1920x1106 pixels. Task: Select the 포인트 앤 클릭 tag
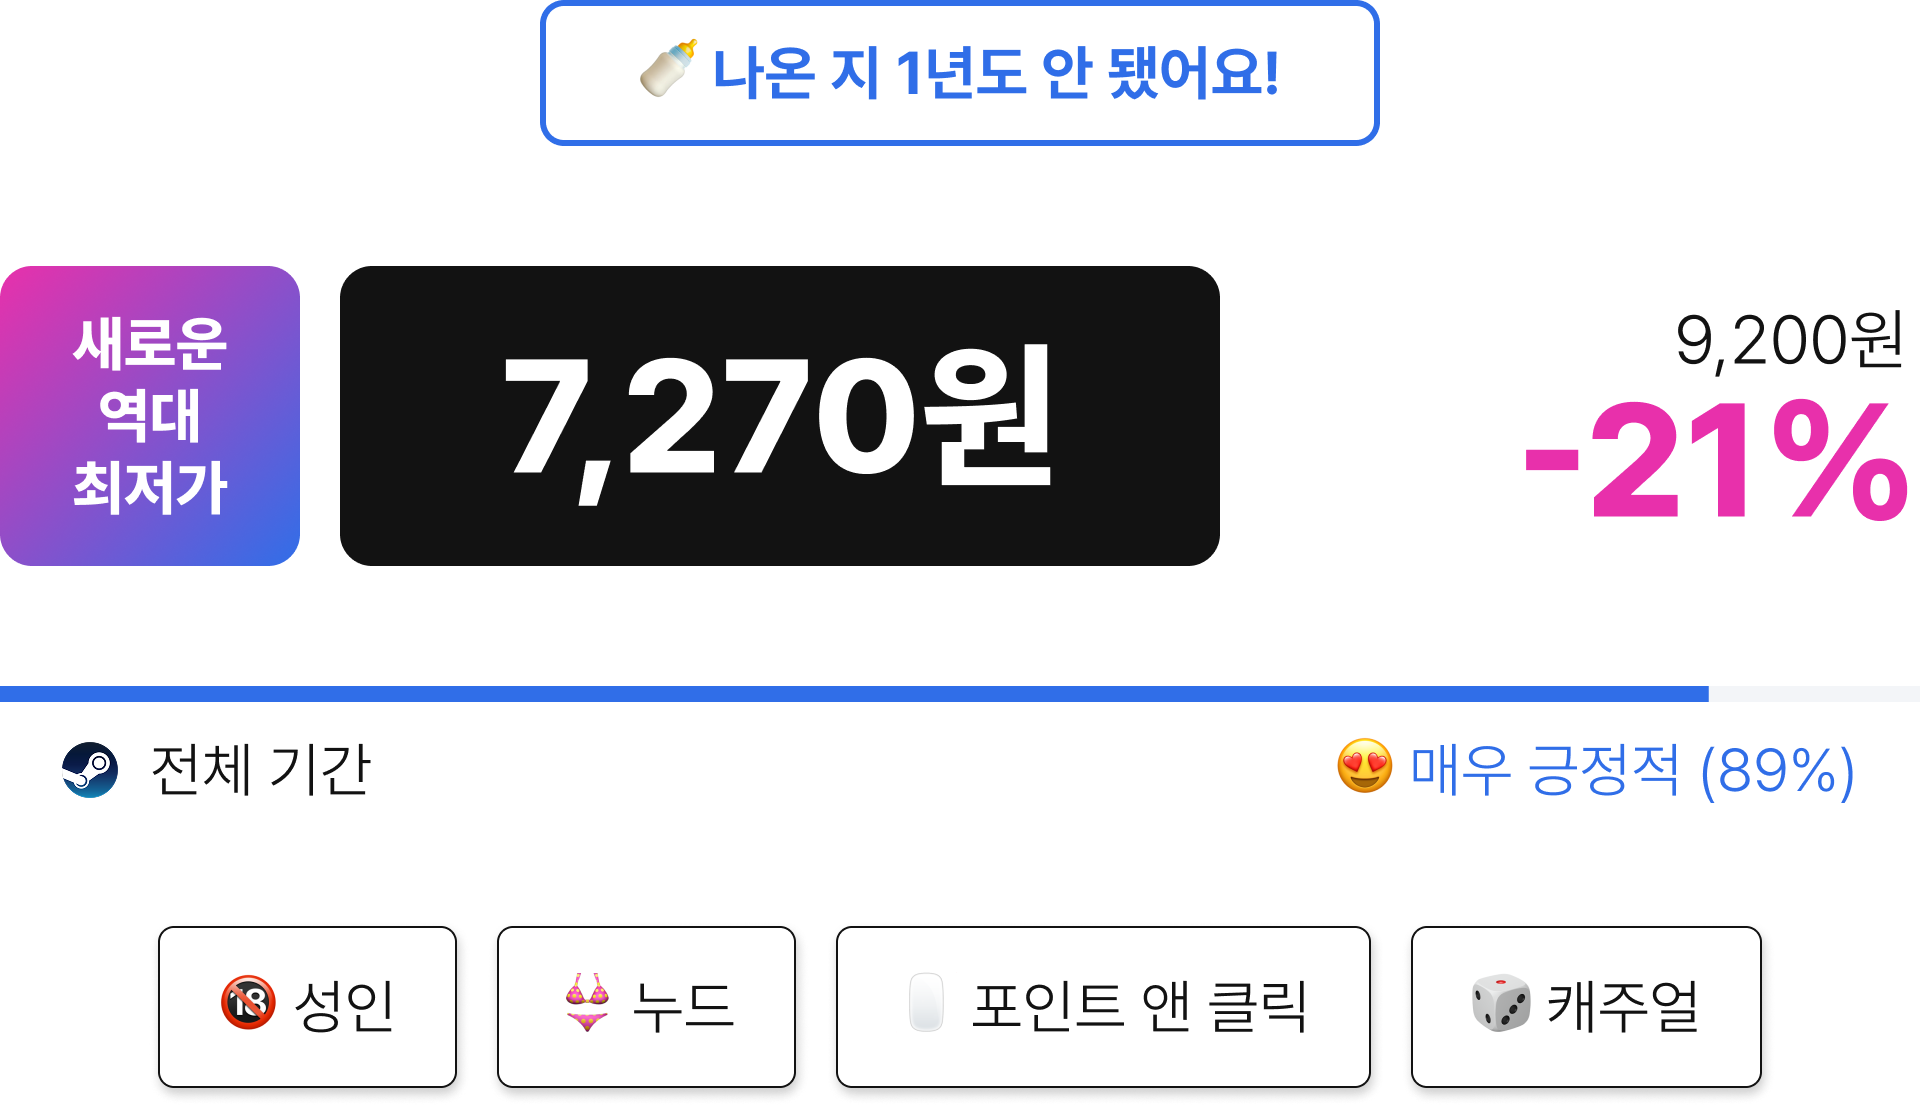coord(1103,1007)
